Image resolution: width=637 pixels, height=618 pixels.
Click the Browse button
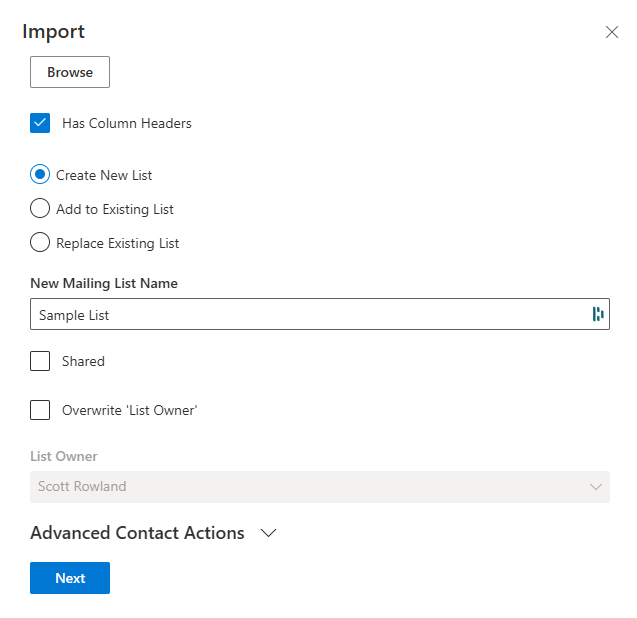coord(70,72)
